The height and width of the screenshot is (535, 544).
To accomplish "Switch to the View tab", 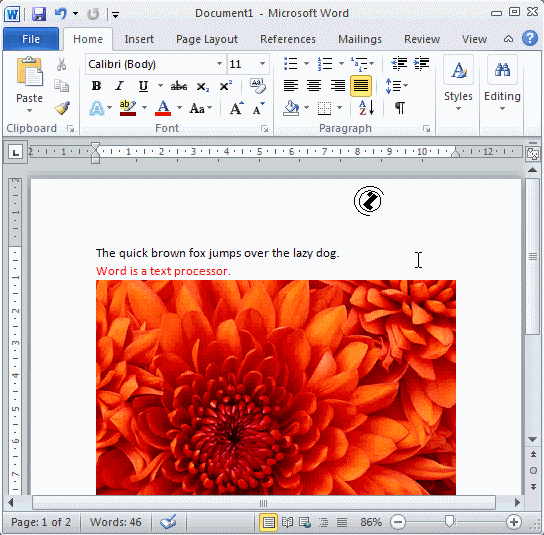I will [474, 39].
